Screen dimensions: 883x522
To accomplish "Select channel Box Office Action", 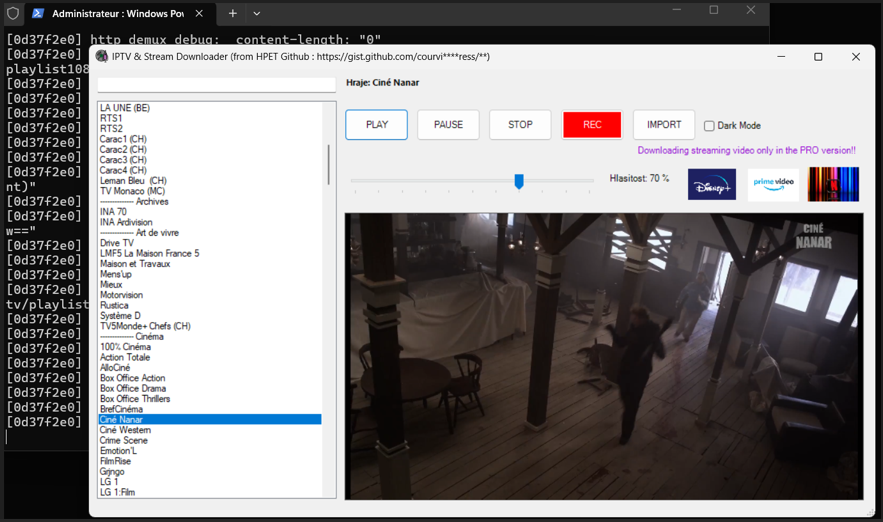I will click(x=211, y=378).
